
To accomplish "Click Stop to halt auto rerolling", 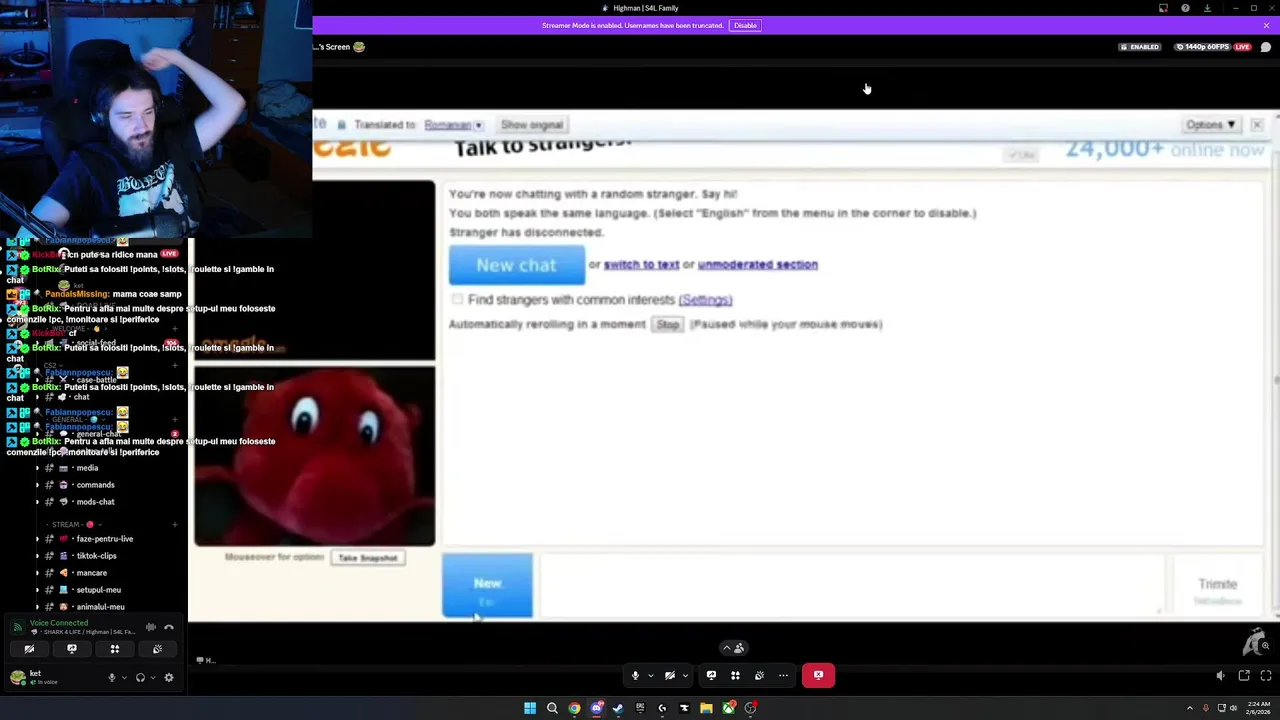I will pyautogui.click(x=668, y=324).
